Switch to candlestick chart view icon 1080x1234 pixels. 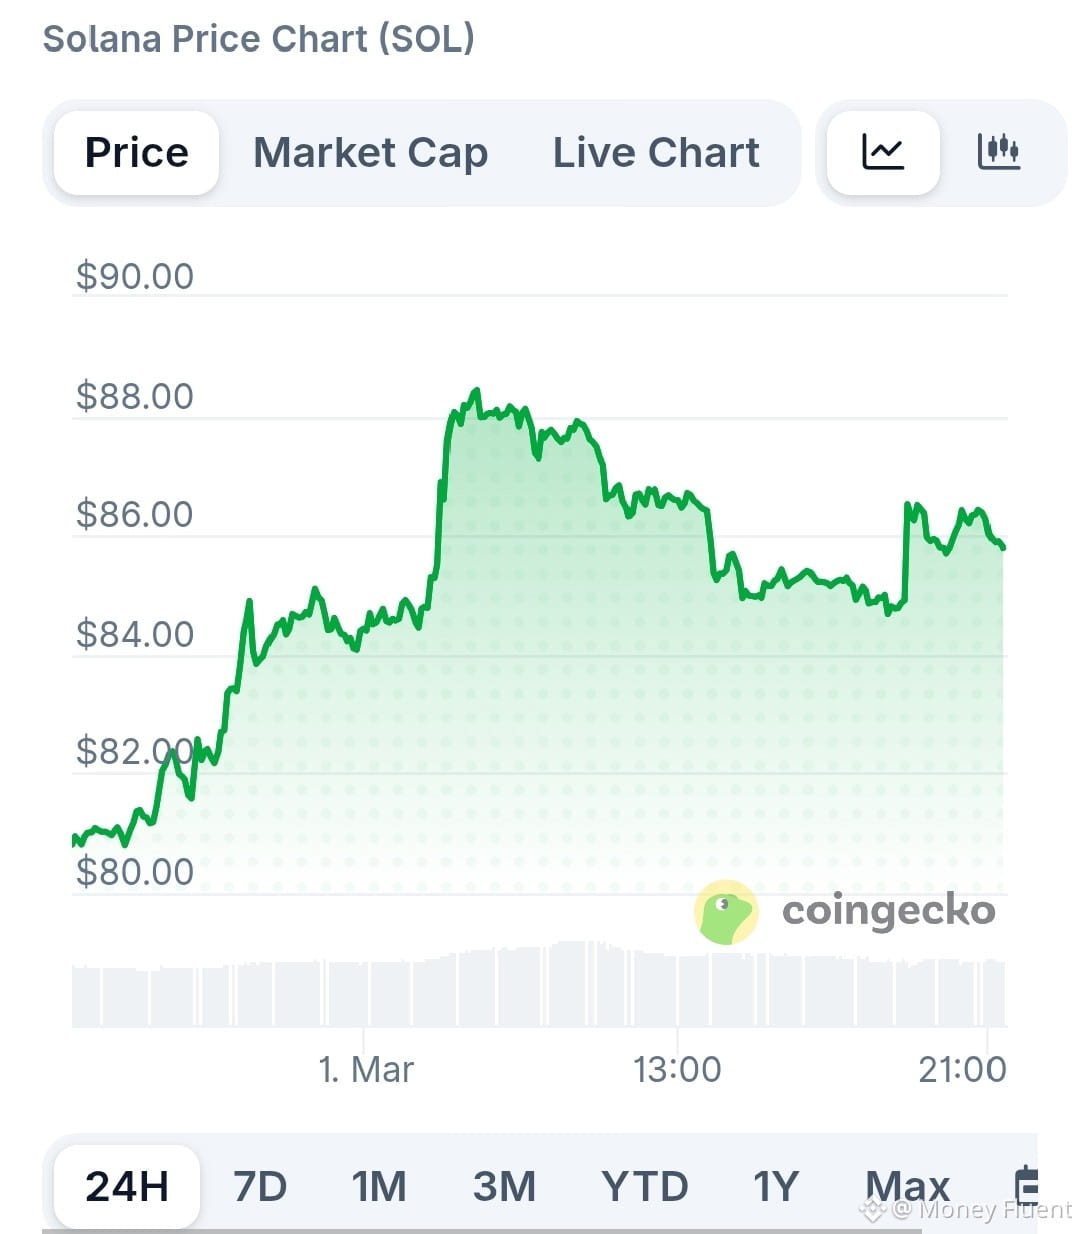998,152
